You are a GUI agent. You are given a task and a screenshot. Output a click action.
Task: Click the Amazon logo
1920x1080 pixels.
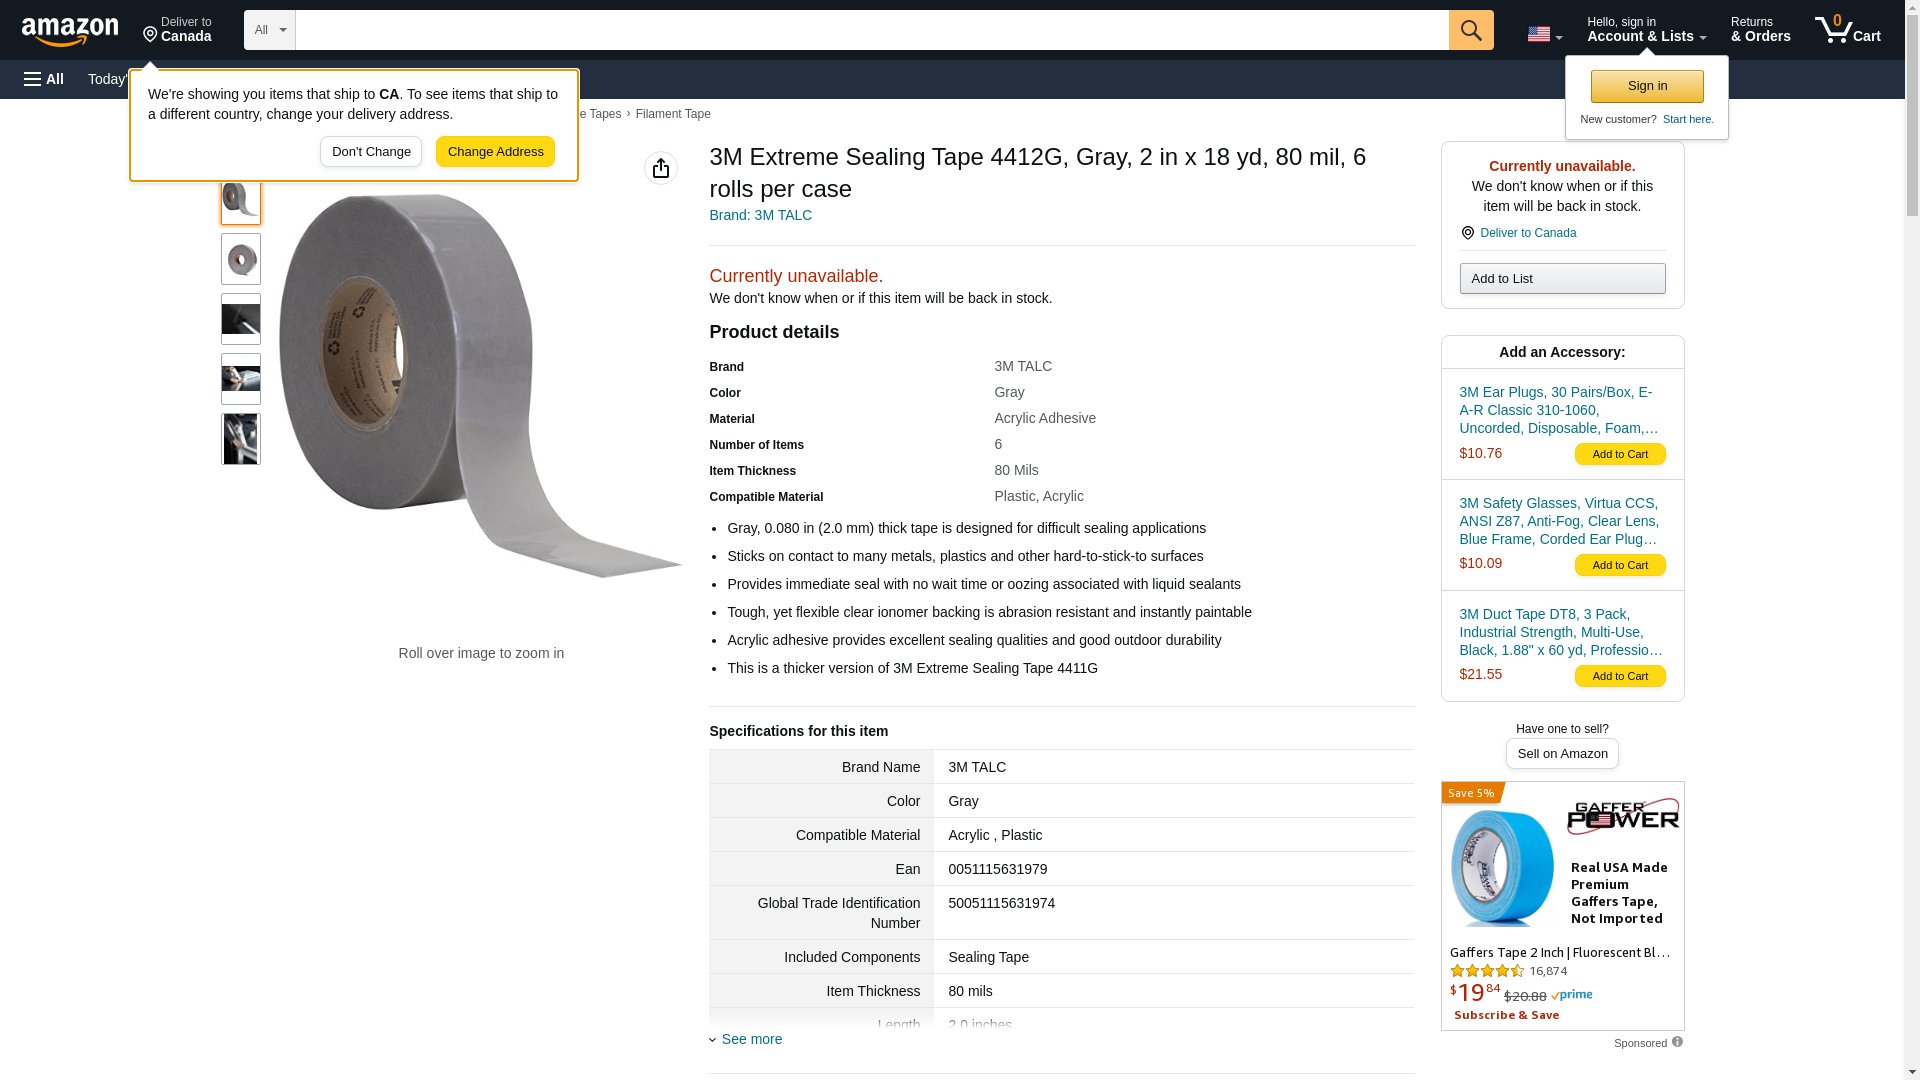pyautogui.click(x=70, y=31)
